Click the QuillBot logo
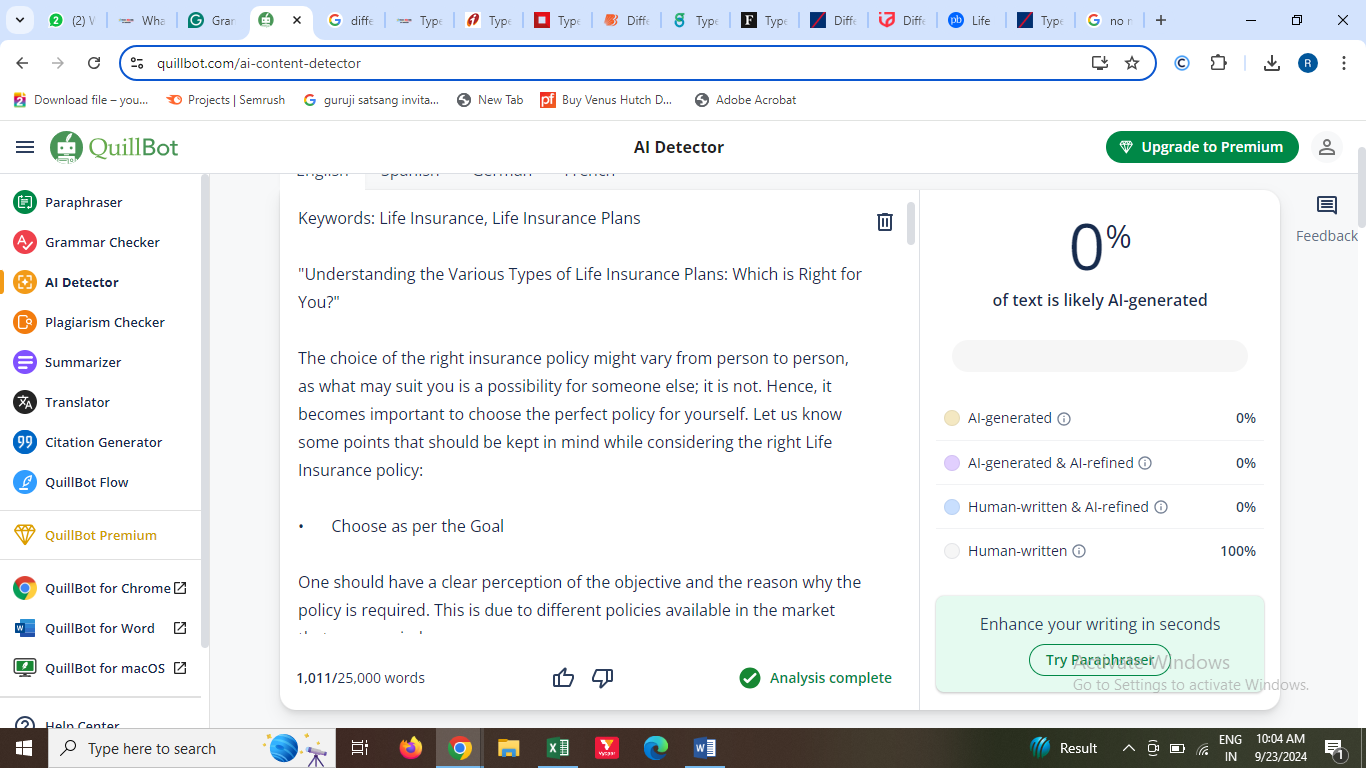This screenshot has height=768, width=1366. point(114,147)
